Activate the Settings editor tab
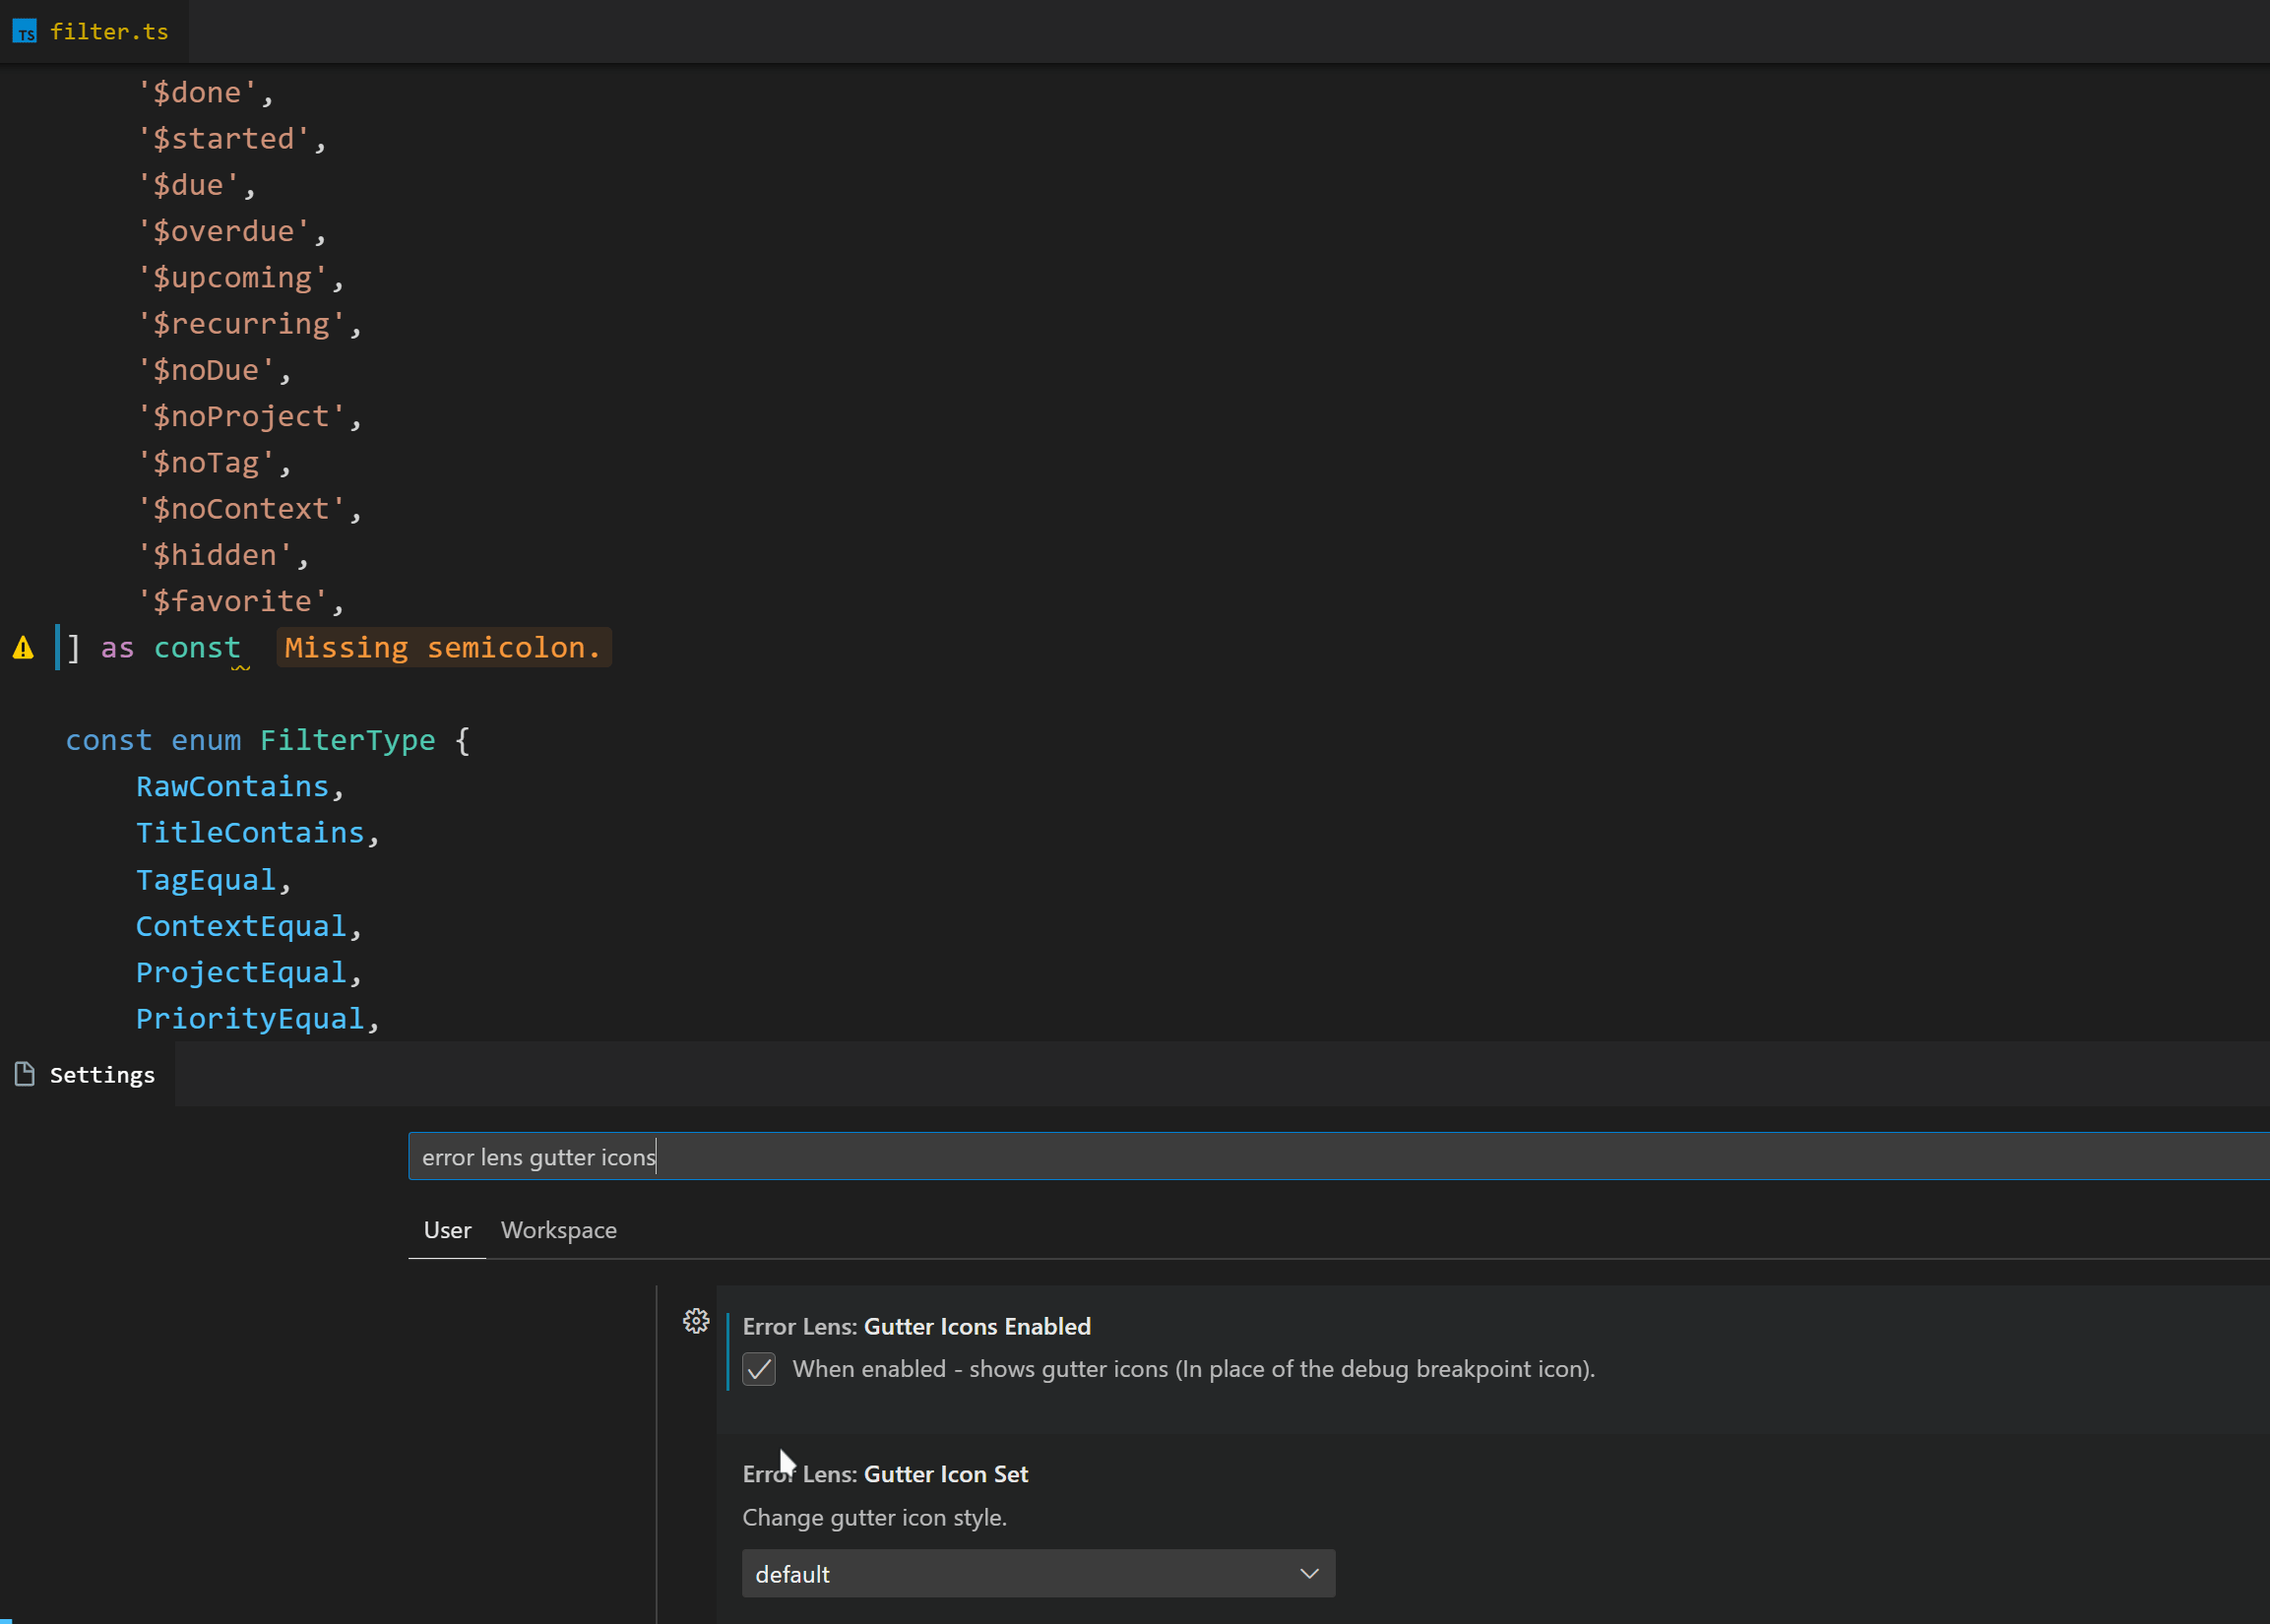Image resolution: width=2270 pixels, height=1624 pixels. (102, 1075)
